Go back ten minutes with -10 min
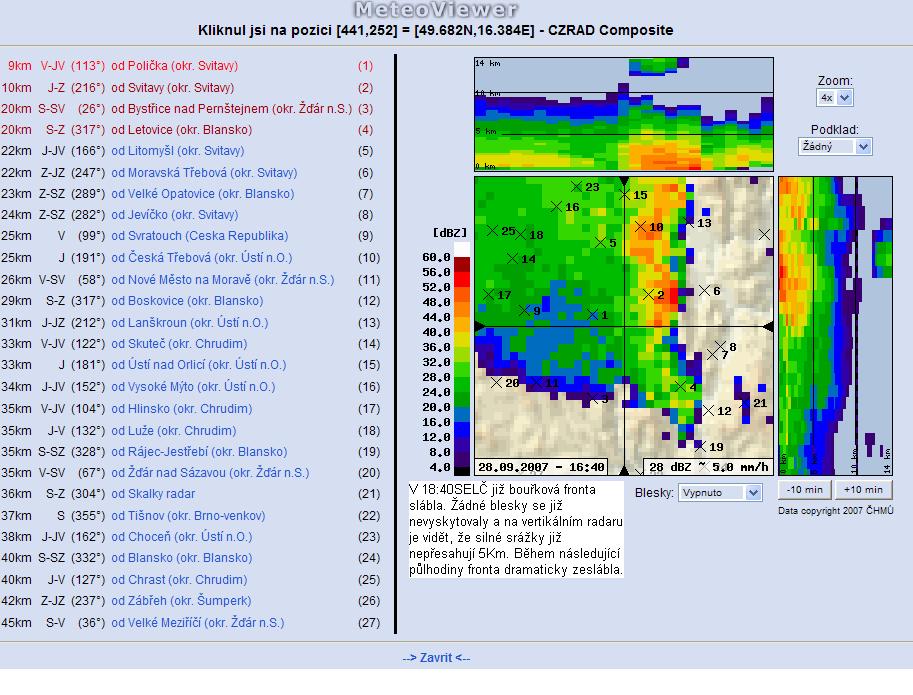 point(805,490)
